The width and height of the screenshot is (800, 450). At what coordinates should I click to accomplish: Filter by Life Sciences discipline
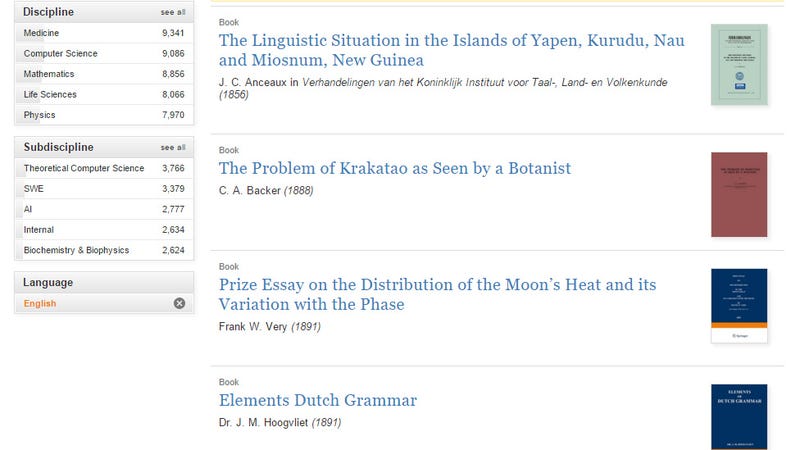(x=104, y=94)
